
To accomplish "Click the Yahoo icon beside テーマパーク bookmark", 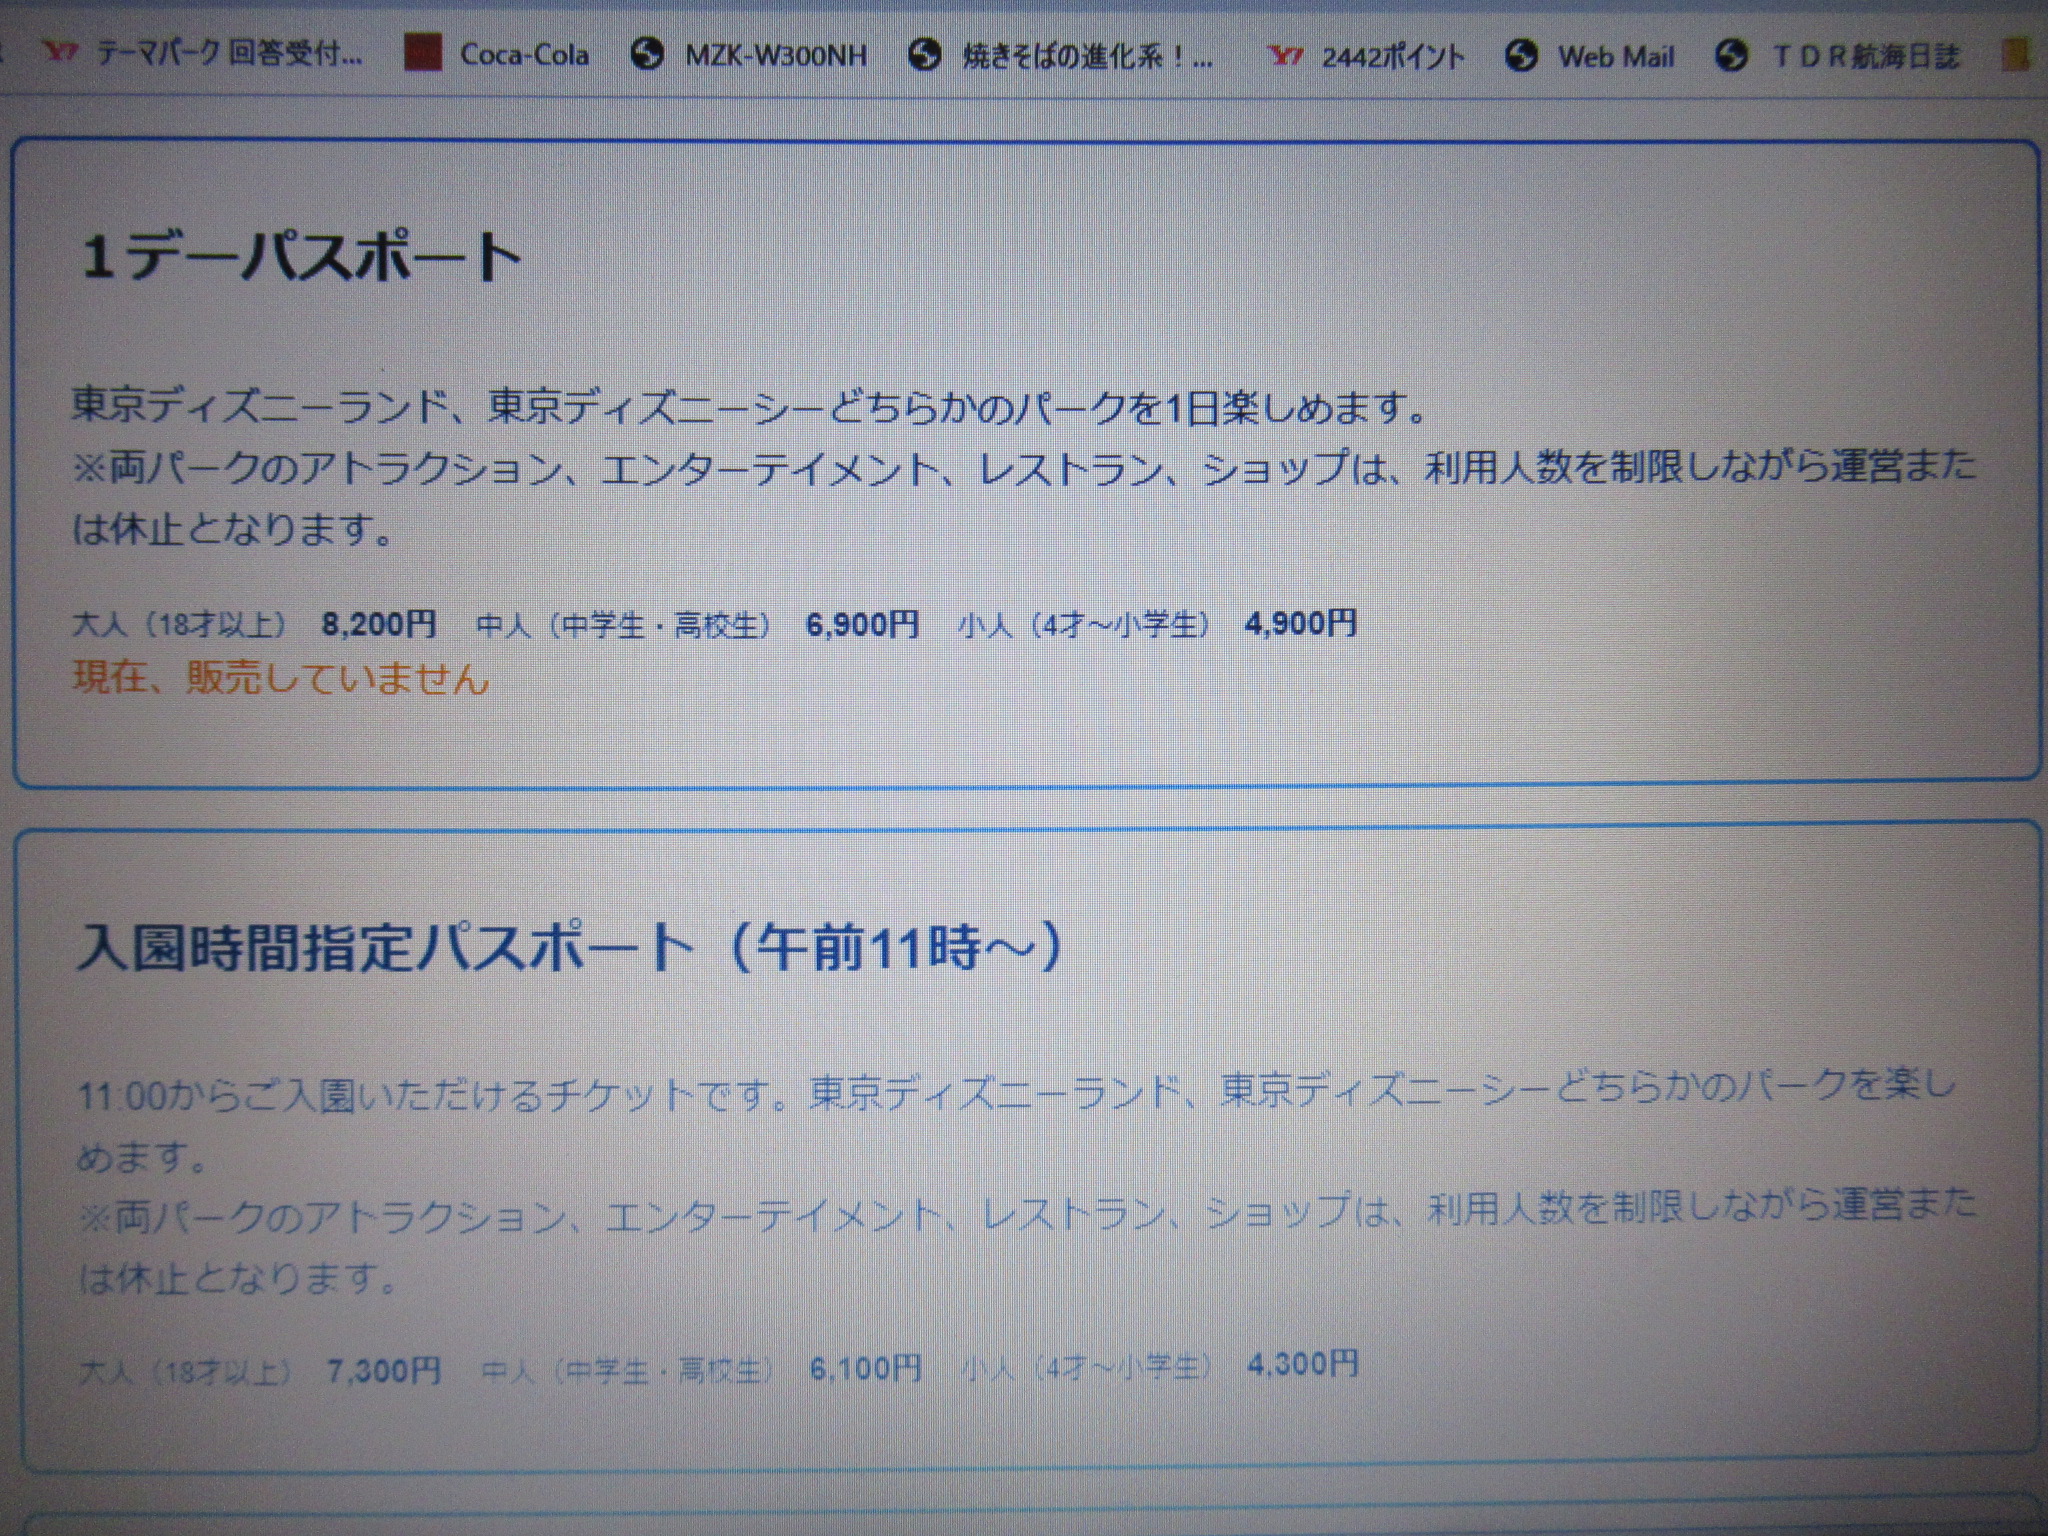I will click(x=62, y=53).
